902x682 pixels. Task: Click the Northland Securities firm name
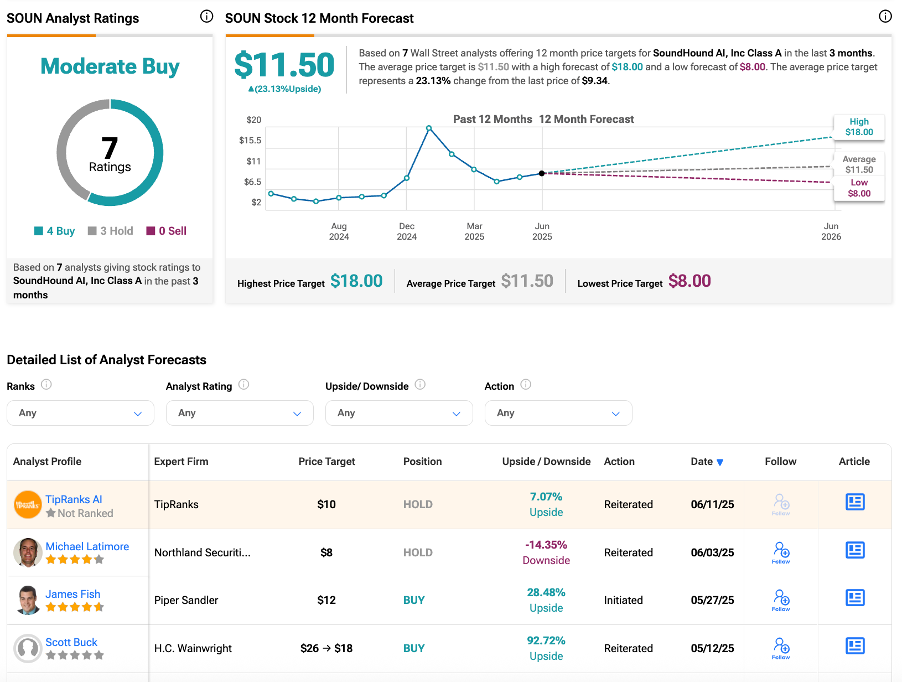(x=202, y=553)
